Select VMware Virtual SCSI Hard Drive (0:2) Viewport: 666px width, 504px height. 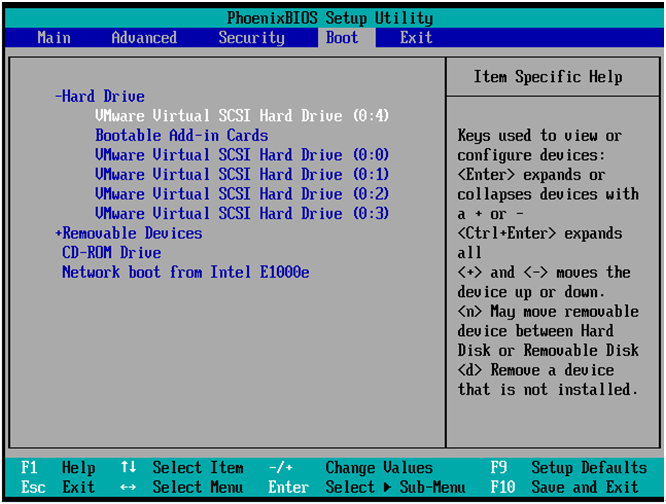[x=242, y=194]
